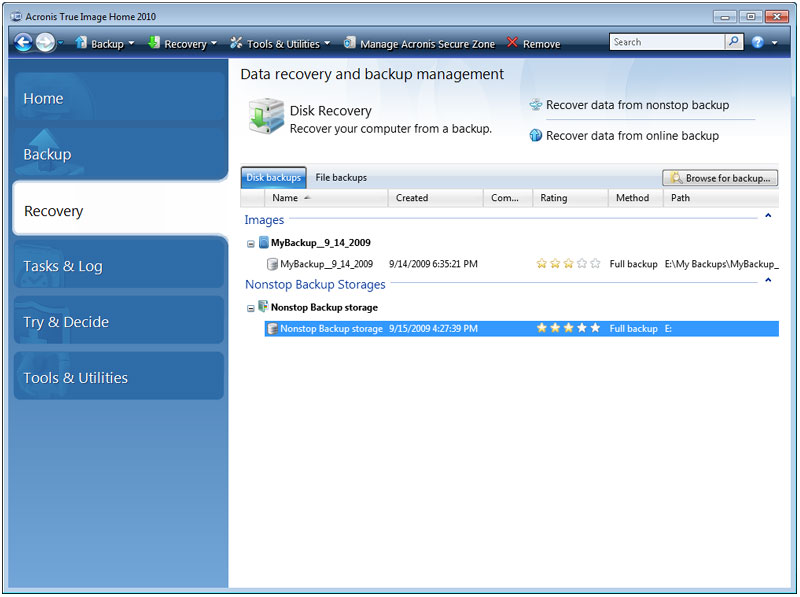This screenshot has height=597, width=800.
Task: Open the Tools & Utilities toolbar dropdown
Action: tap(281, 44)
